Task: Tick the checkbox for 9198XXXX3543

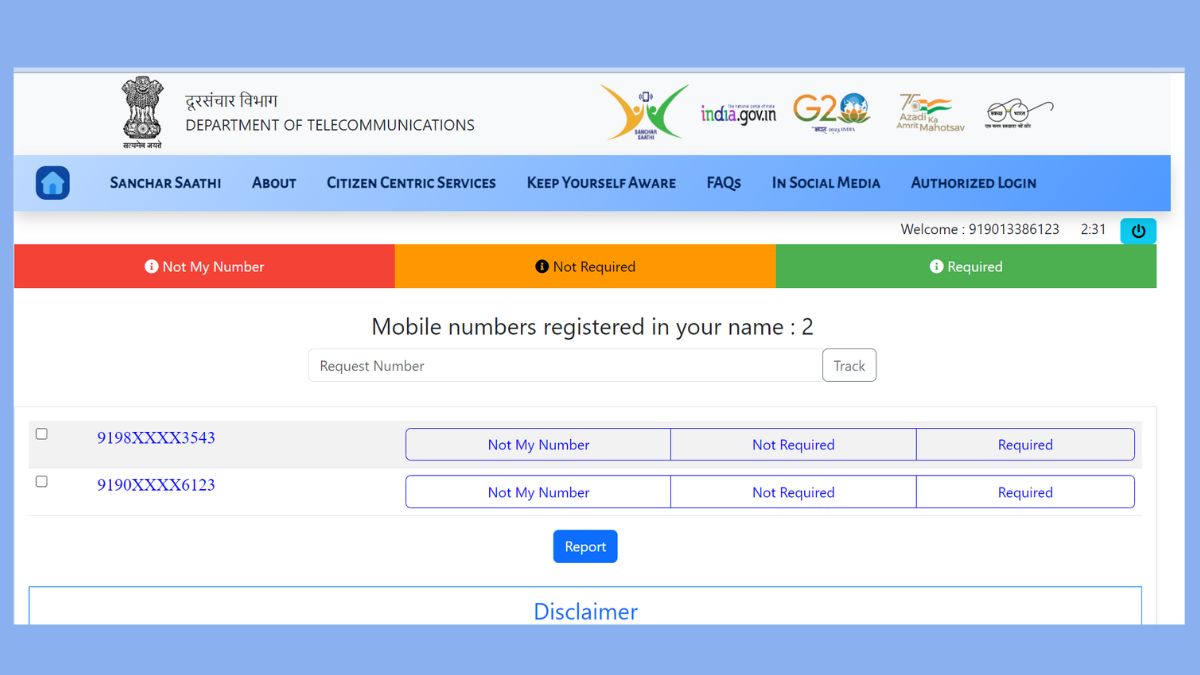Action: point(42,434)
